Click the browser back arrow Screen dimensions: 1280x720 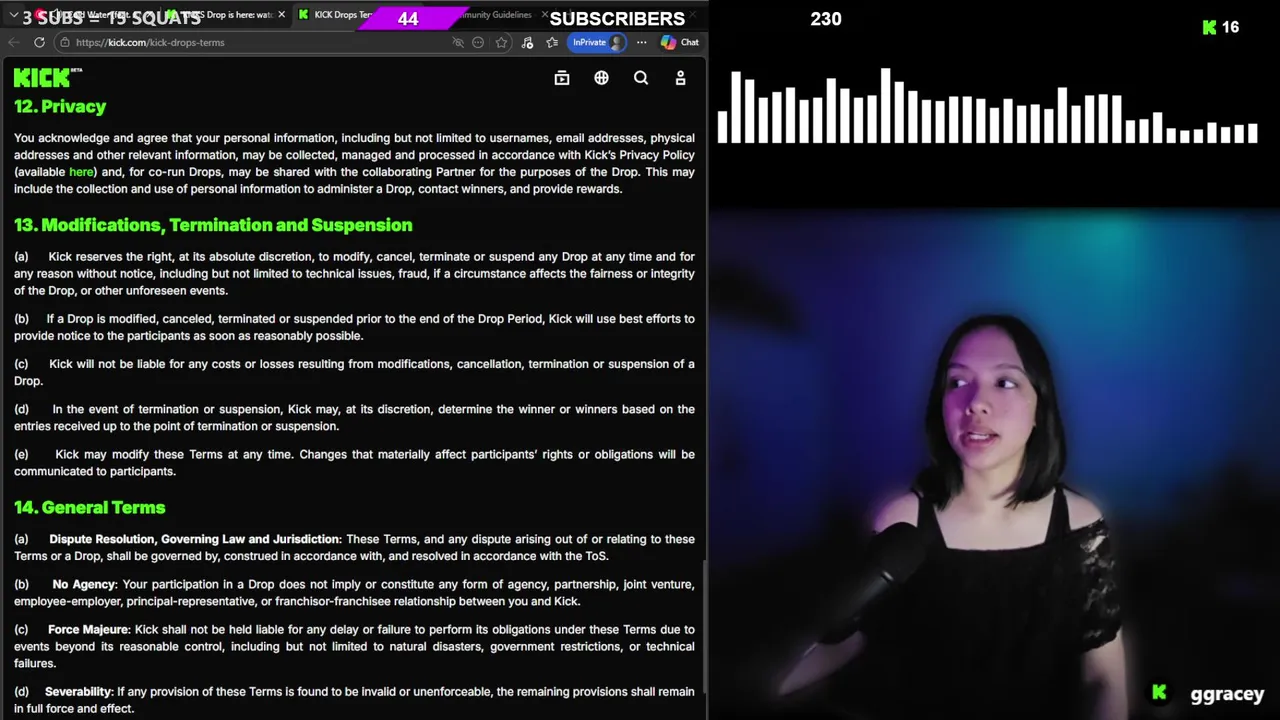pyautogui.click(x=14, y=42)
